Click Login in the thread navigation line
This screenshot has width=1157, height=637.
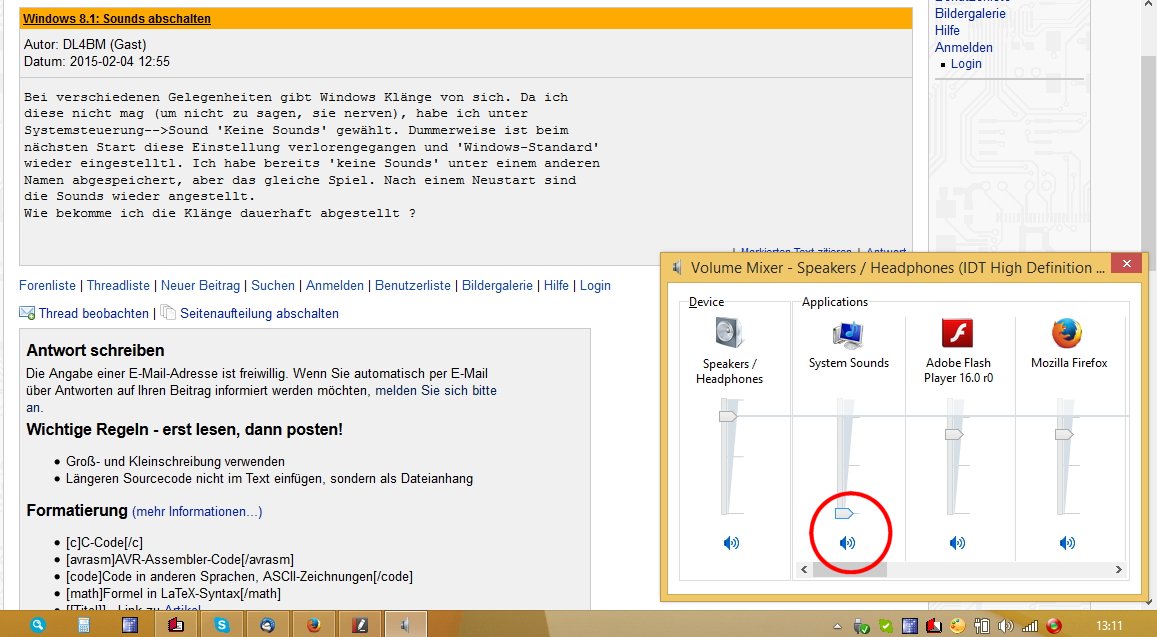595,286
